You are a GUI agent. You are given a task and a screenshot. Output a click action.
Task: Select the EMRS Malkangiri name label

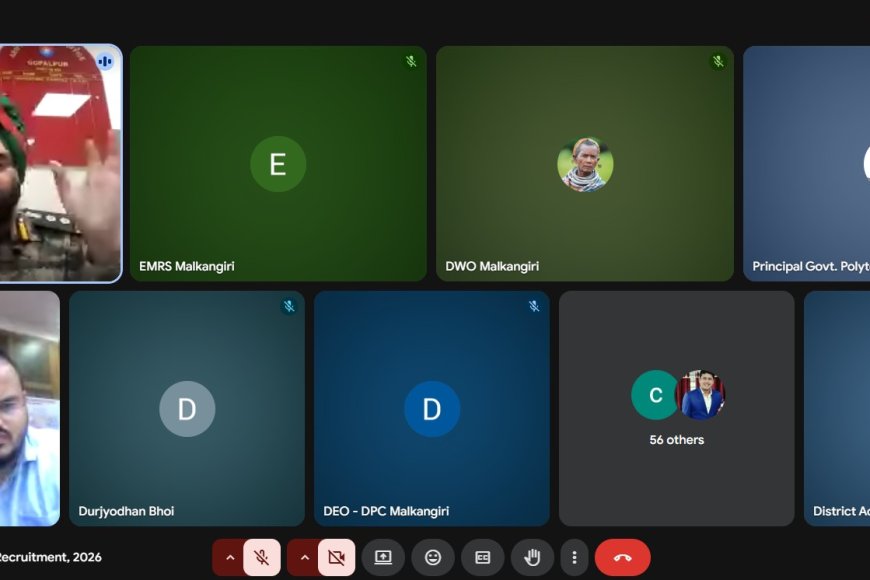click(x=187, y=267)
